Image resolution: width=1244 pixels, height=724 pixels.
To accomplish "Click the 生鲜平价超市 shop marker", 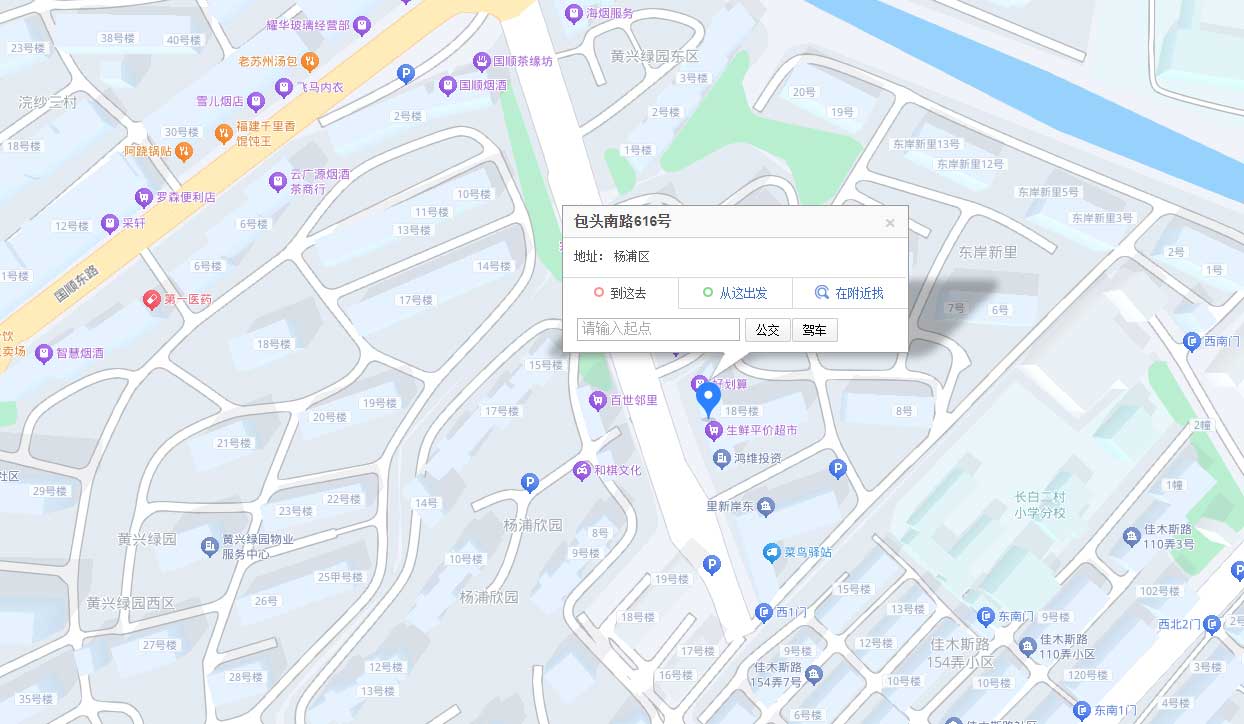I will coord(713,431).
